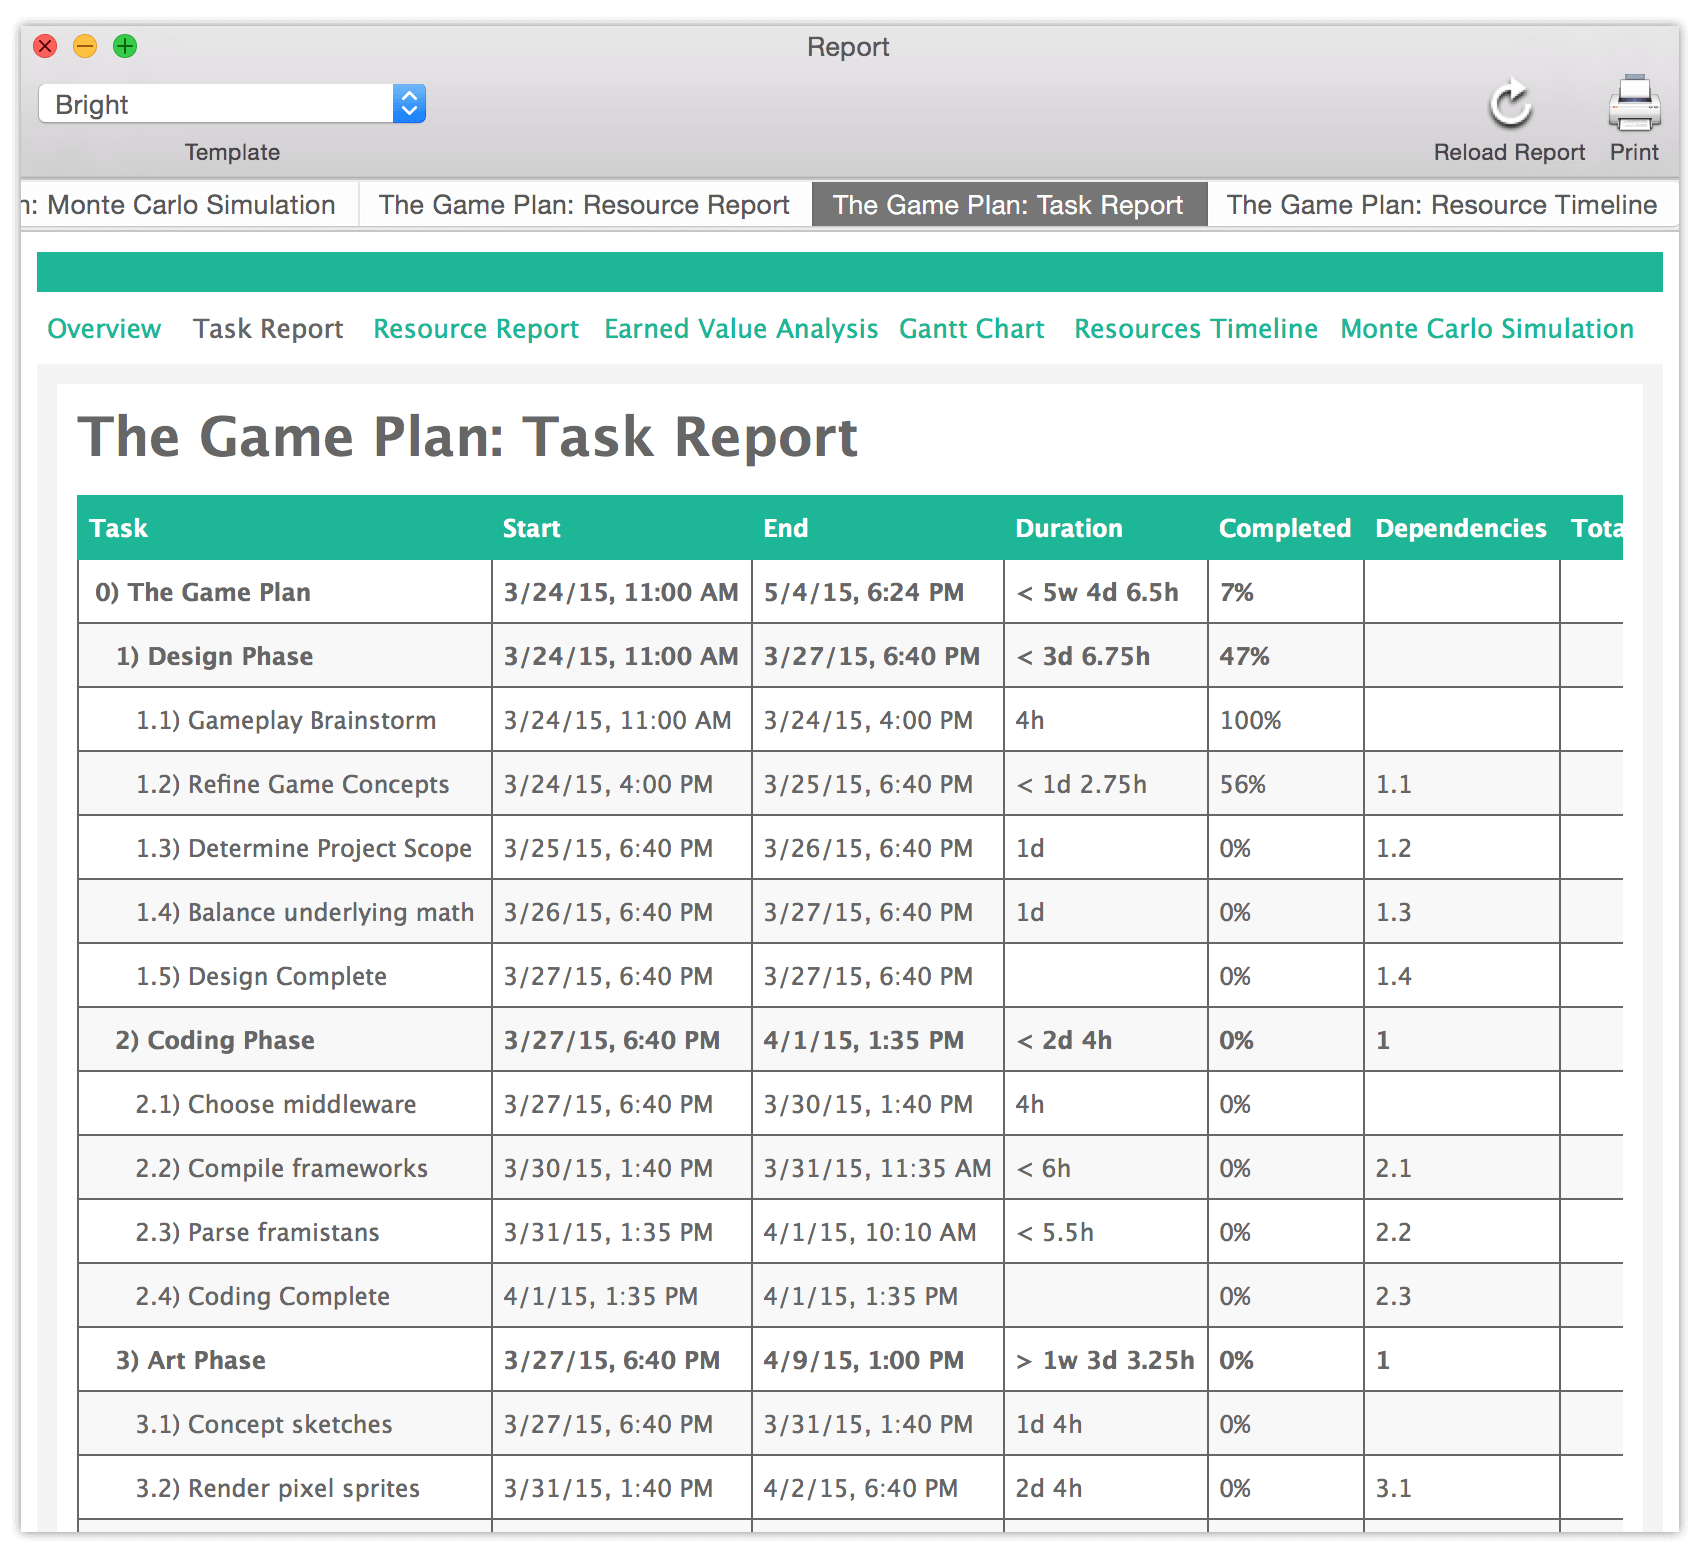Switch to The Game Plan: Resource Report tab
1699x1554 pixels.
point(584,205)
